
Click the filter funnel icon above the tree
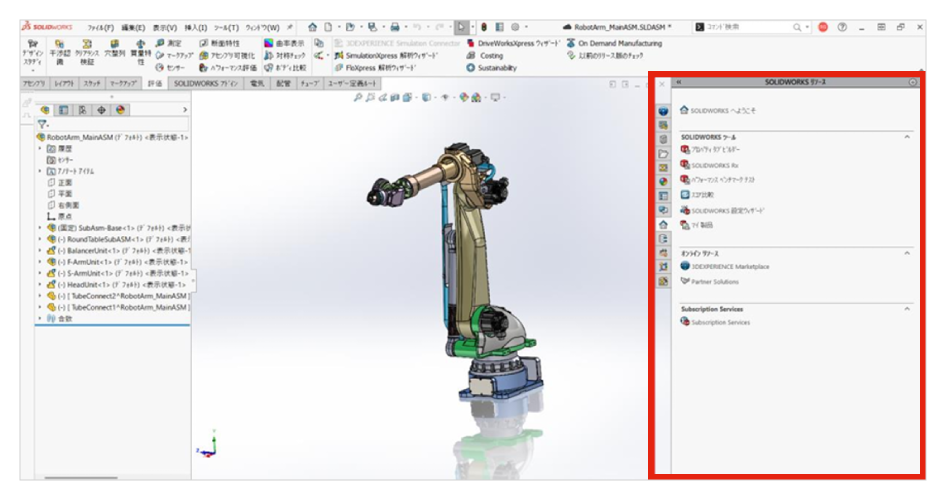(42, 123)
